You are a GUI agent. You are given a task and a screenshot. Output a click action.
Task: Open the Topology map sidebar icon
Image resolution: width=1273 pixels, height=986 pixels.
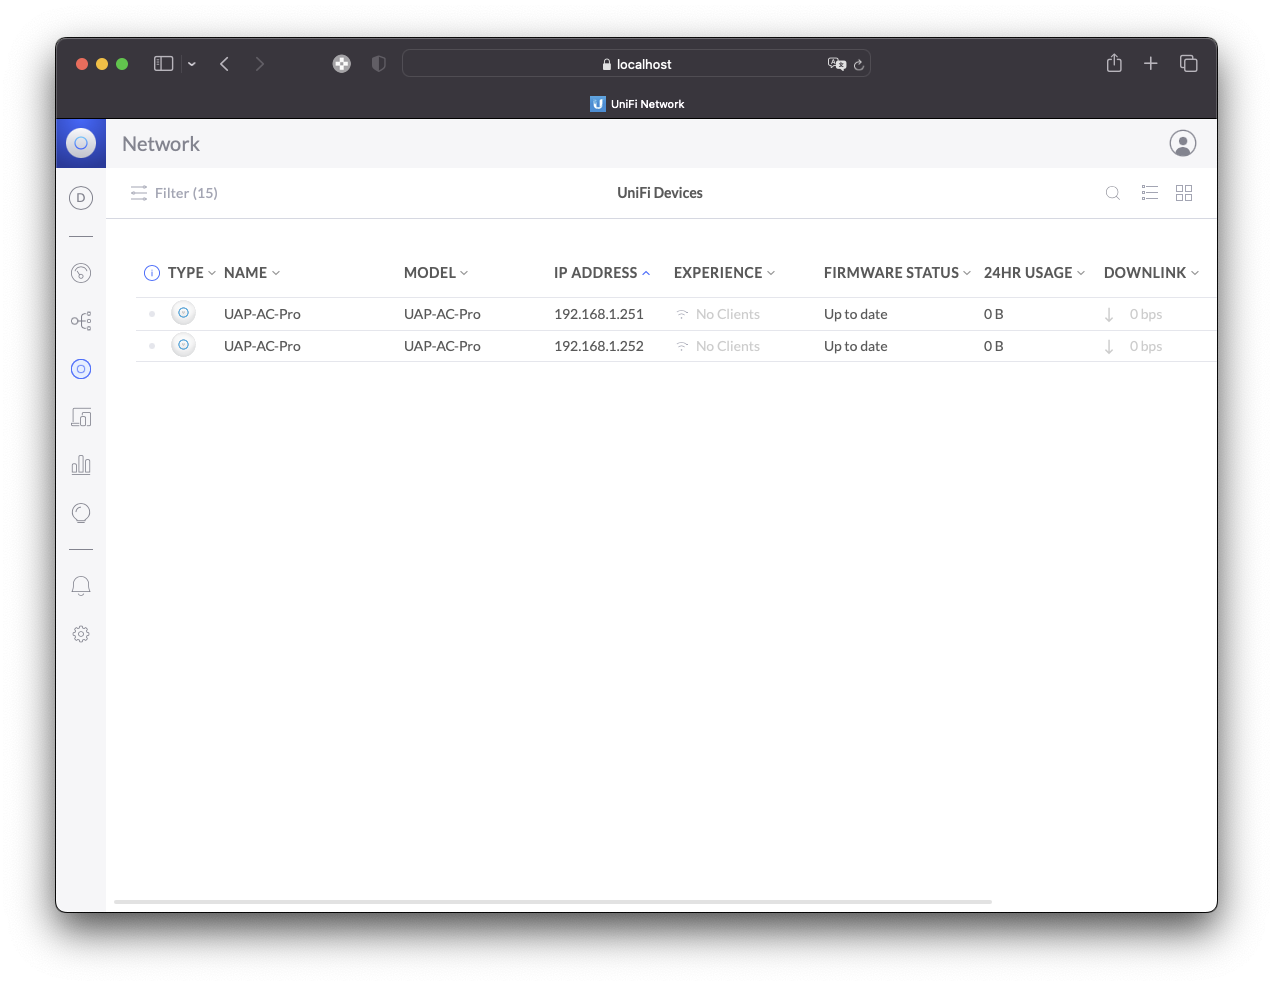click(81, 321)
